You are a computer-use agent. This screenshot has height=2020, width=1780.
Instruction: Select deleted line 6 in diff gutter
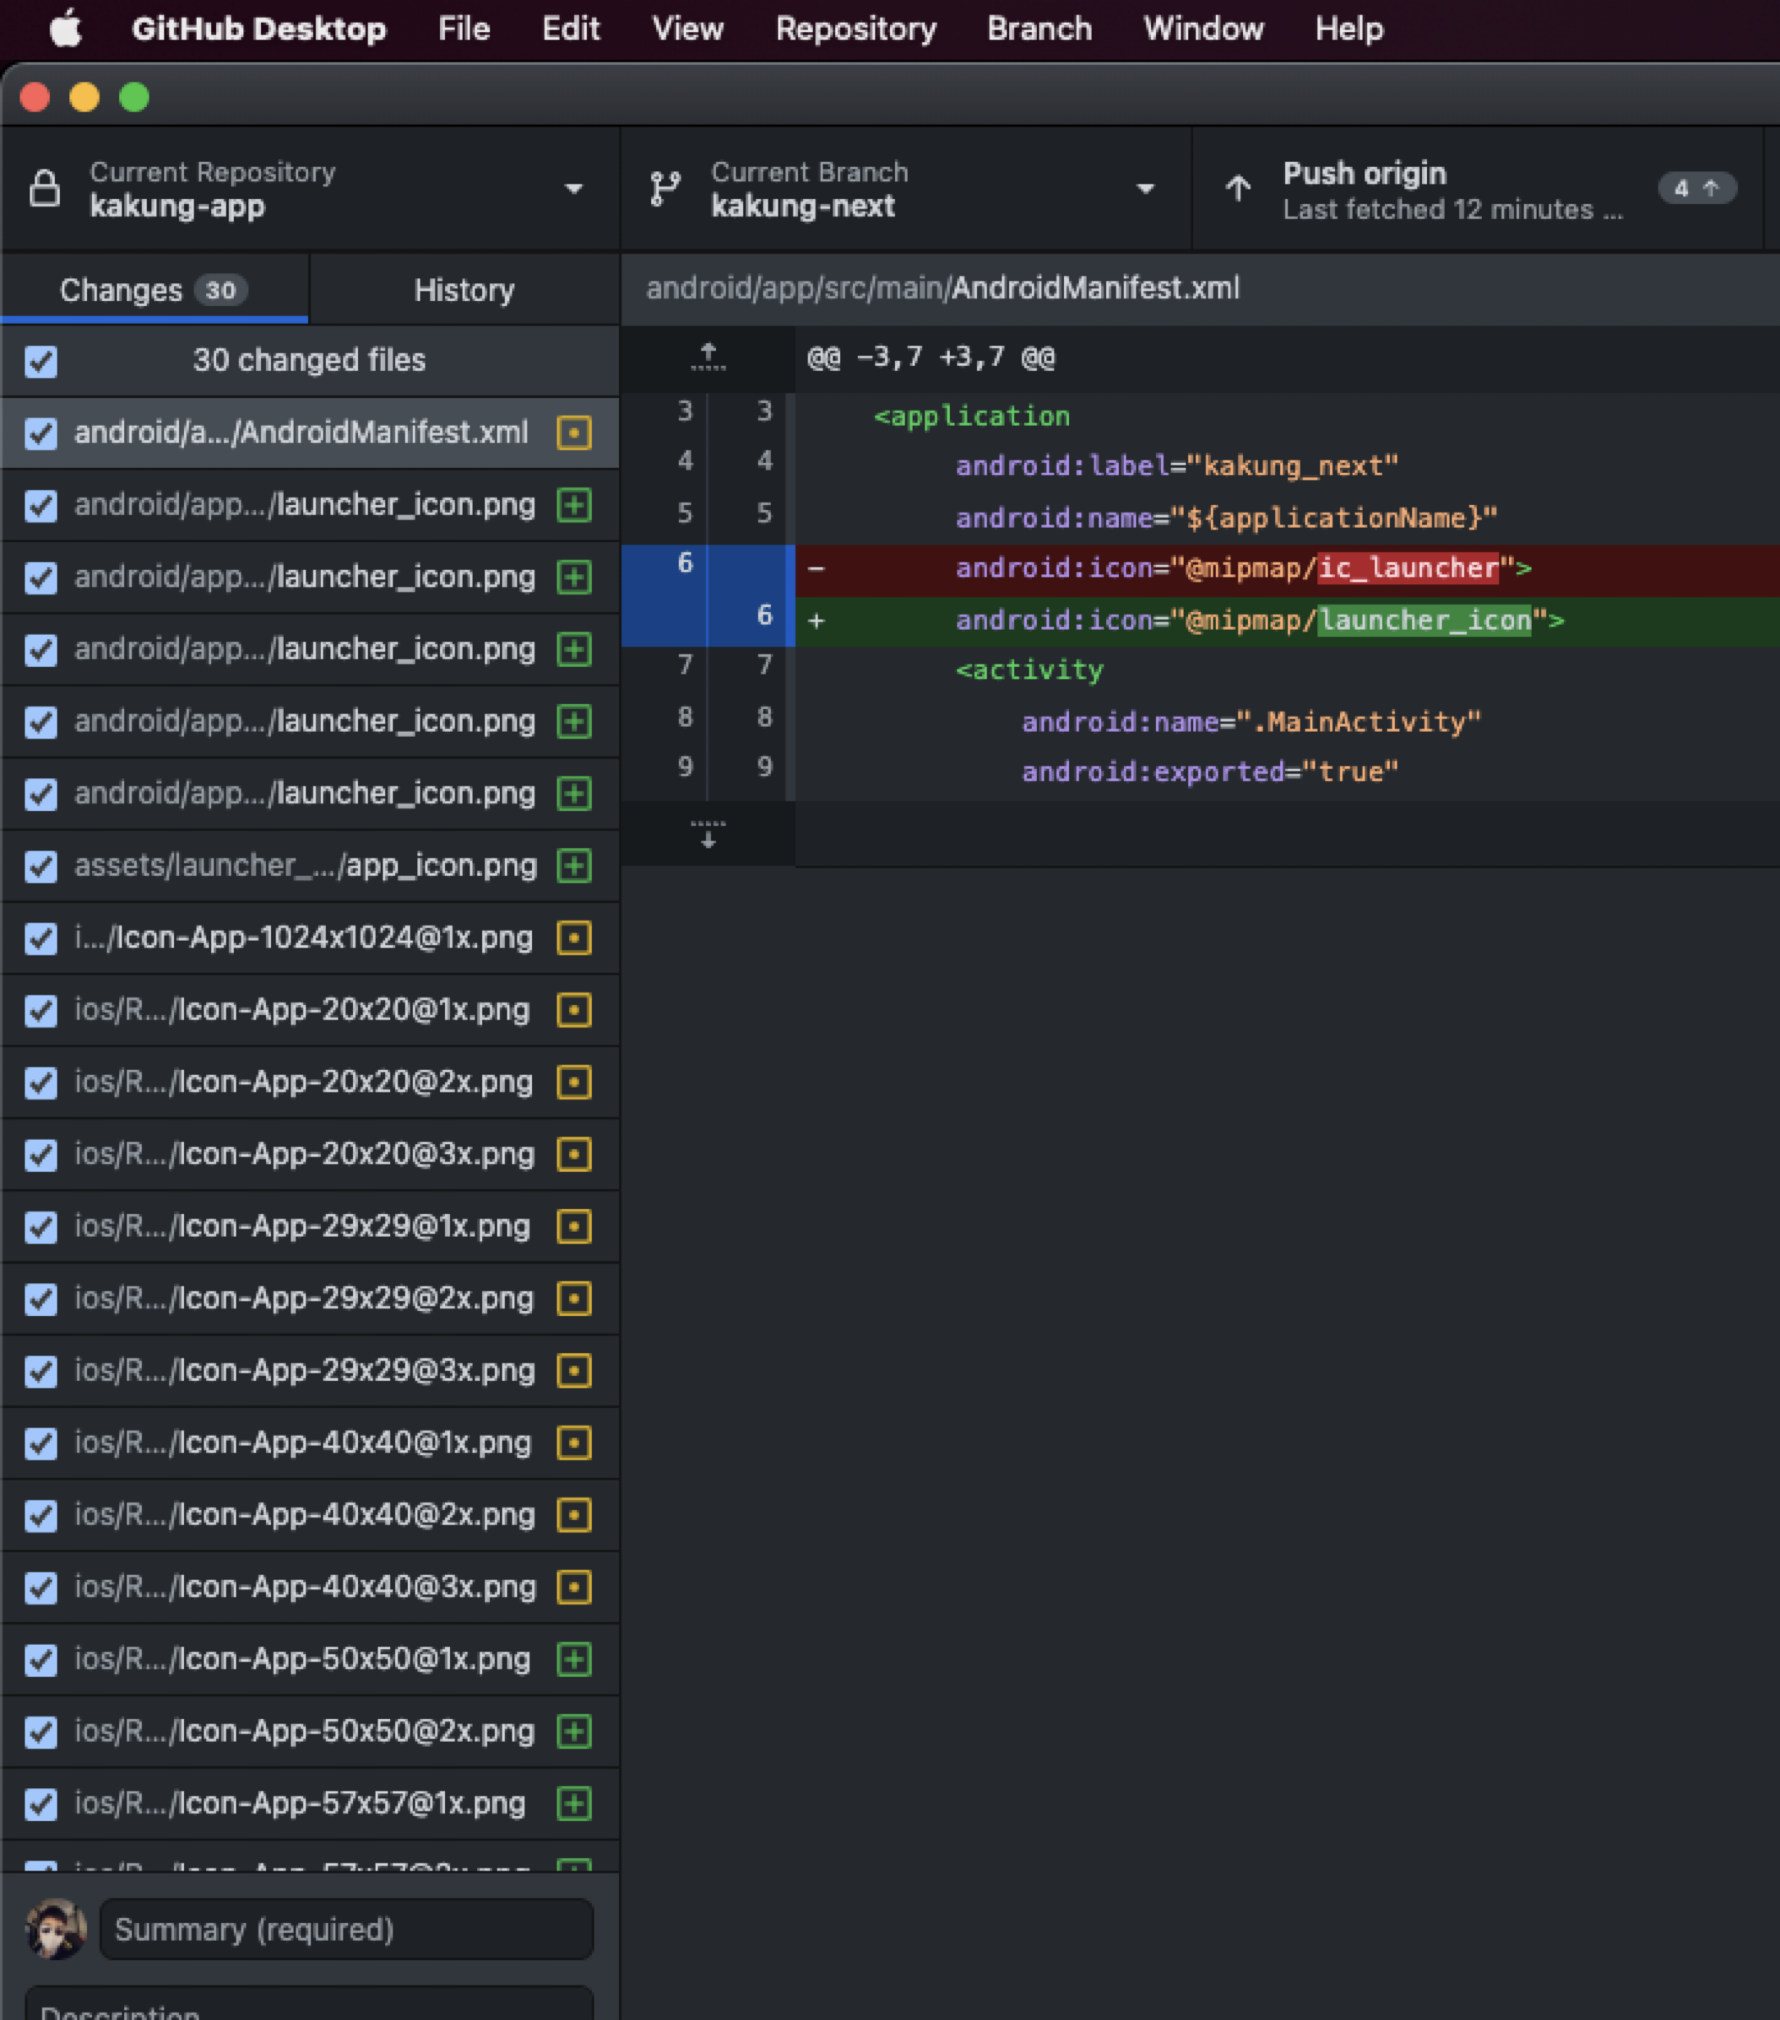point(709,571)
